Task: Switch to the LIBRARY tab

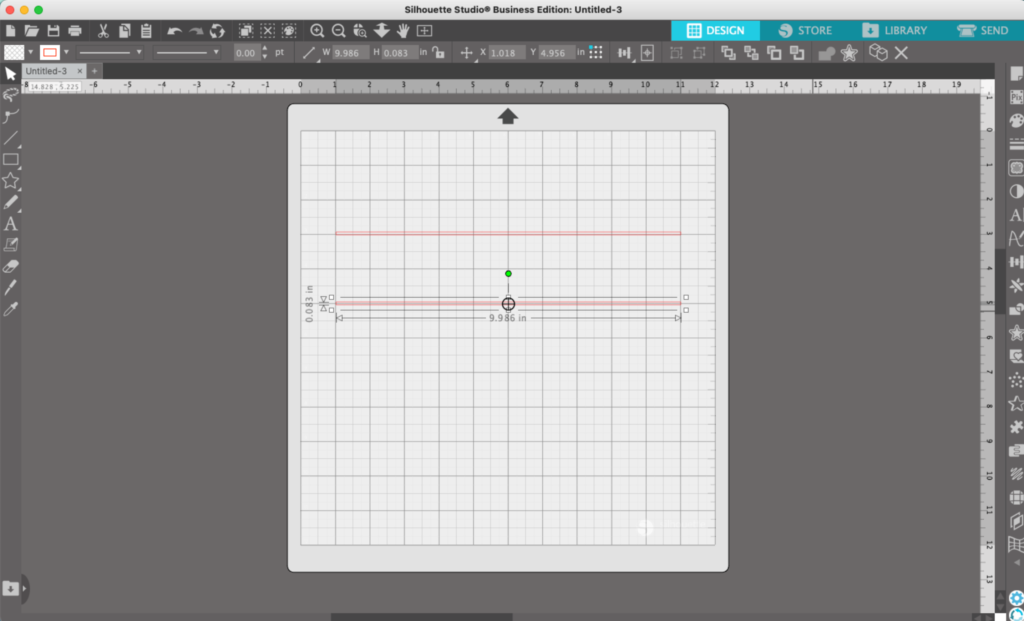Action: tap(895, 31)
